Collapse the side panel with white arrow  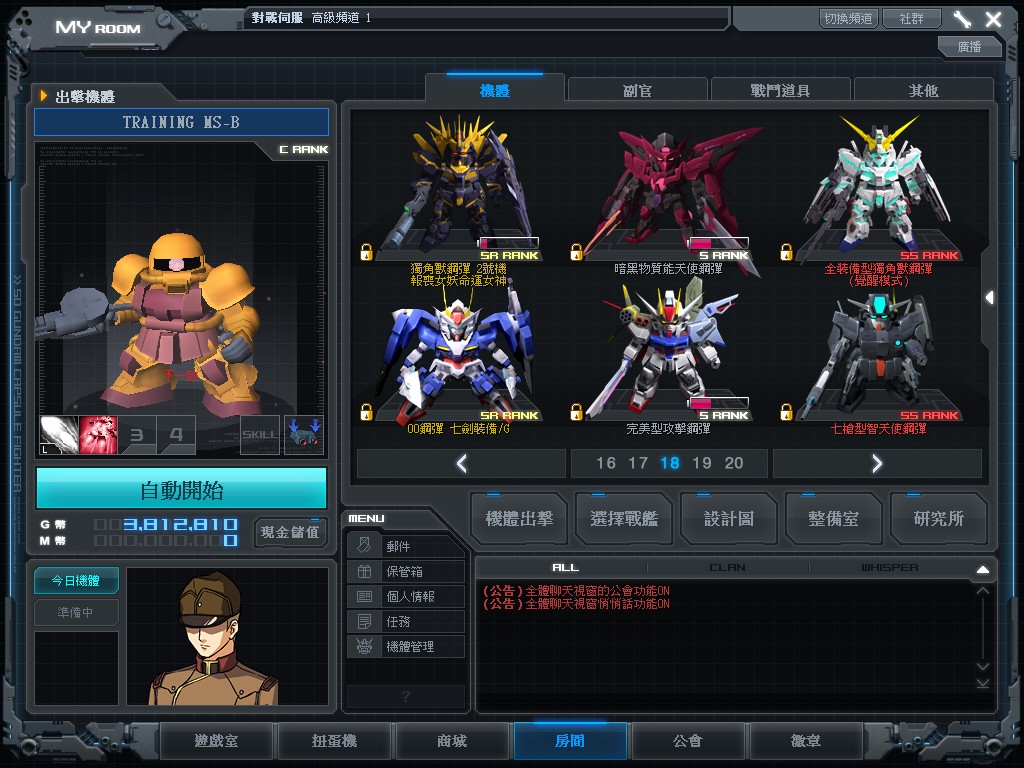(989, 298)
